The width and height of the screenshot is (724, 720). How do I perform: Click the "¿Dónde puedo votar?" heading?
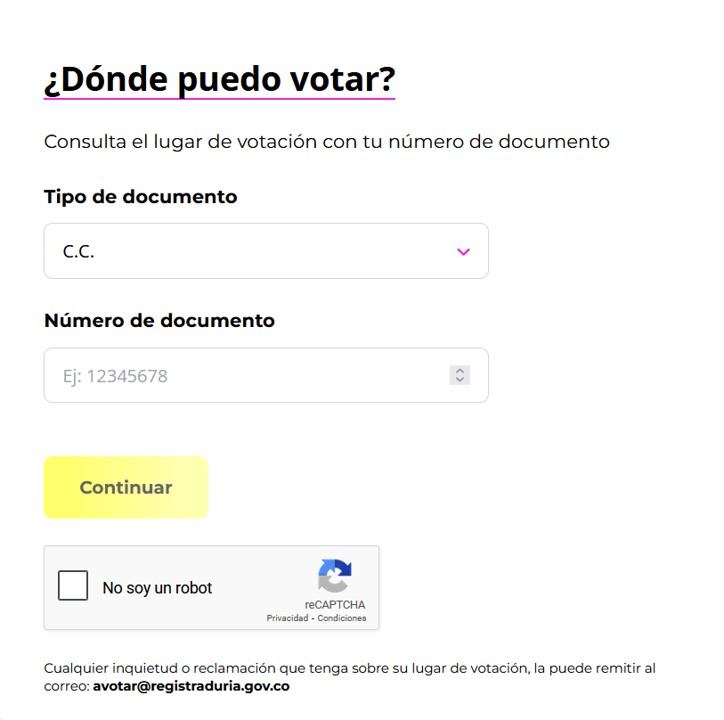point(219,79)
